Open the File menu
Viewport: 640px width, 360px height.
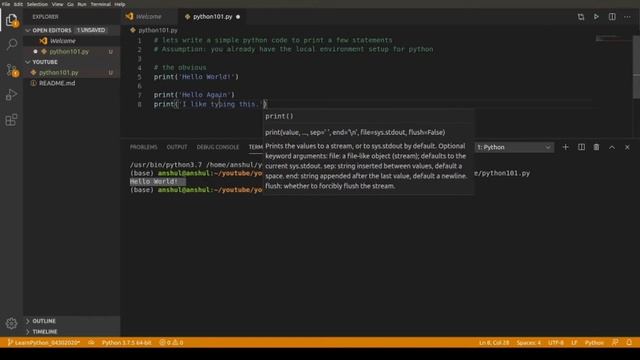pyautogui.click(x=6, y=4)
